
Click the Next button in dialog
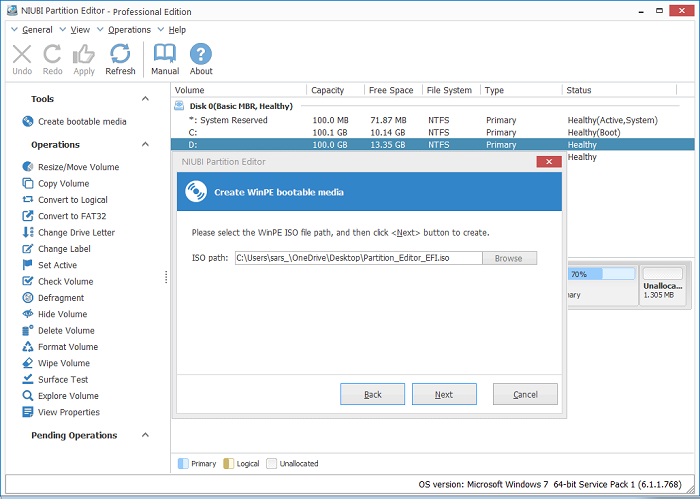coord(444,394)
